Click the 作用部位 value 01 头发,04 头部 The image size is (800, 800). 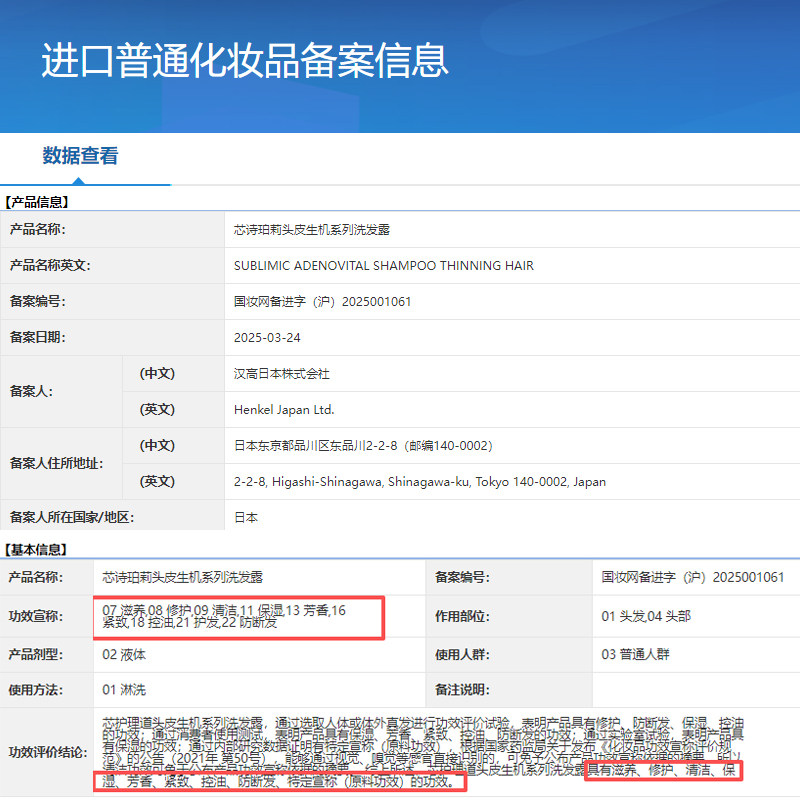(646, 616)
